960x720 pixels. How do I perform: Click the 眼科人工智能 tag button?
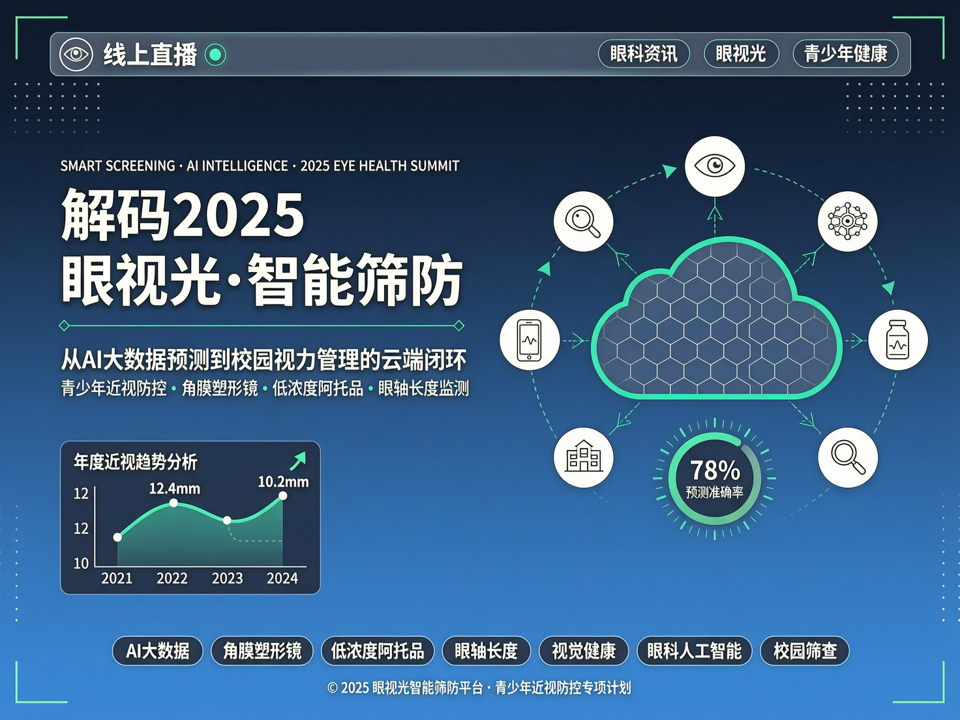[x=694, y=651]
